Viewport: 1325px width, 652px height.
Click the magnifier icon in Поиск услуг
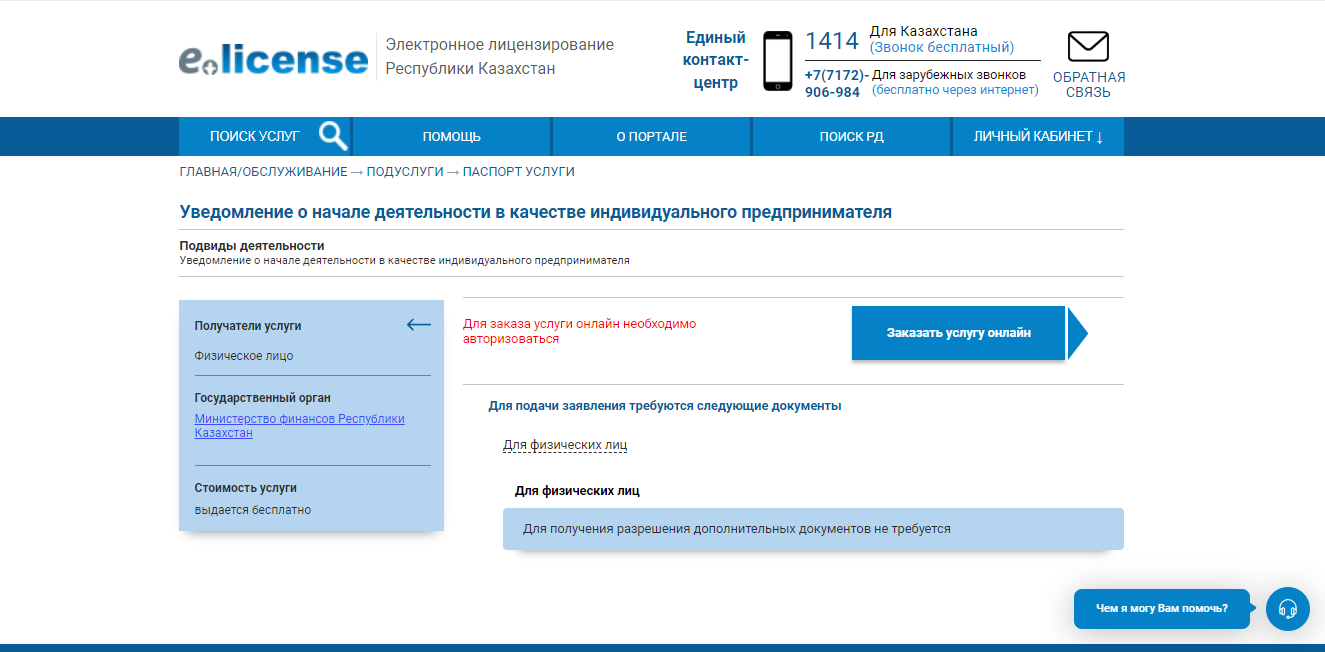333,136
